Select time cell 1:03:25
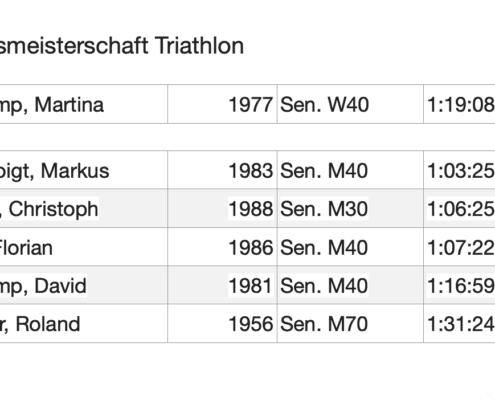This screenshot has width=495, height=400. [x=459, y=170]
